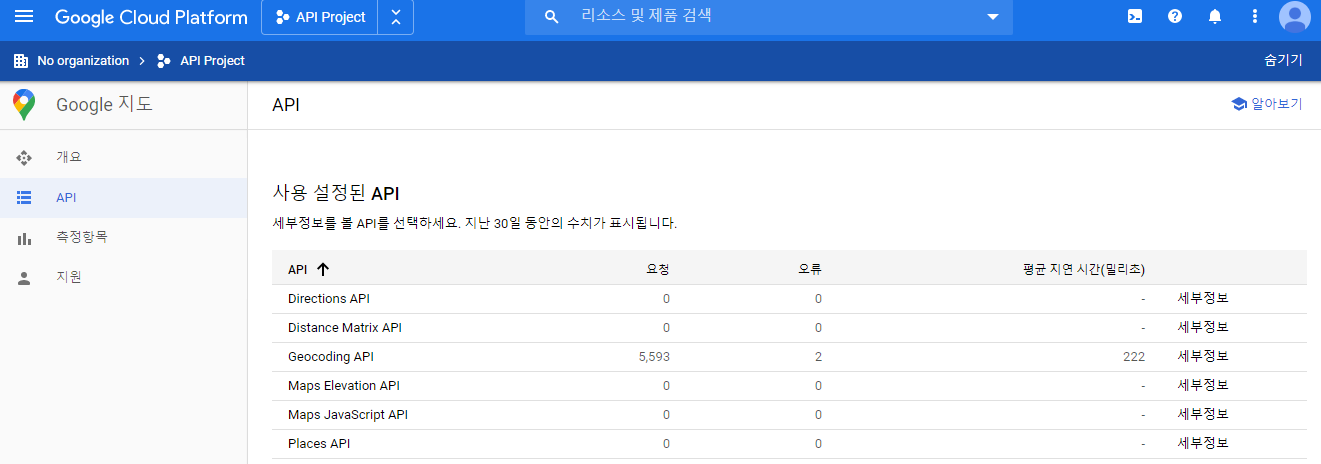Click the 5,593 requests value
1321x464 pixels.
(654, 357)
